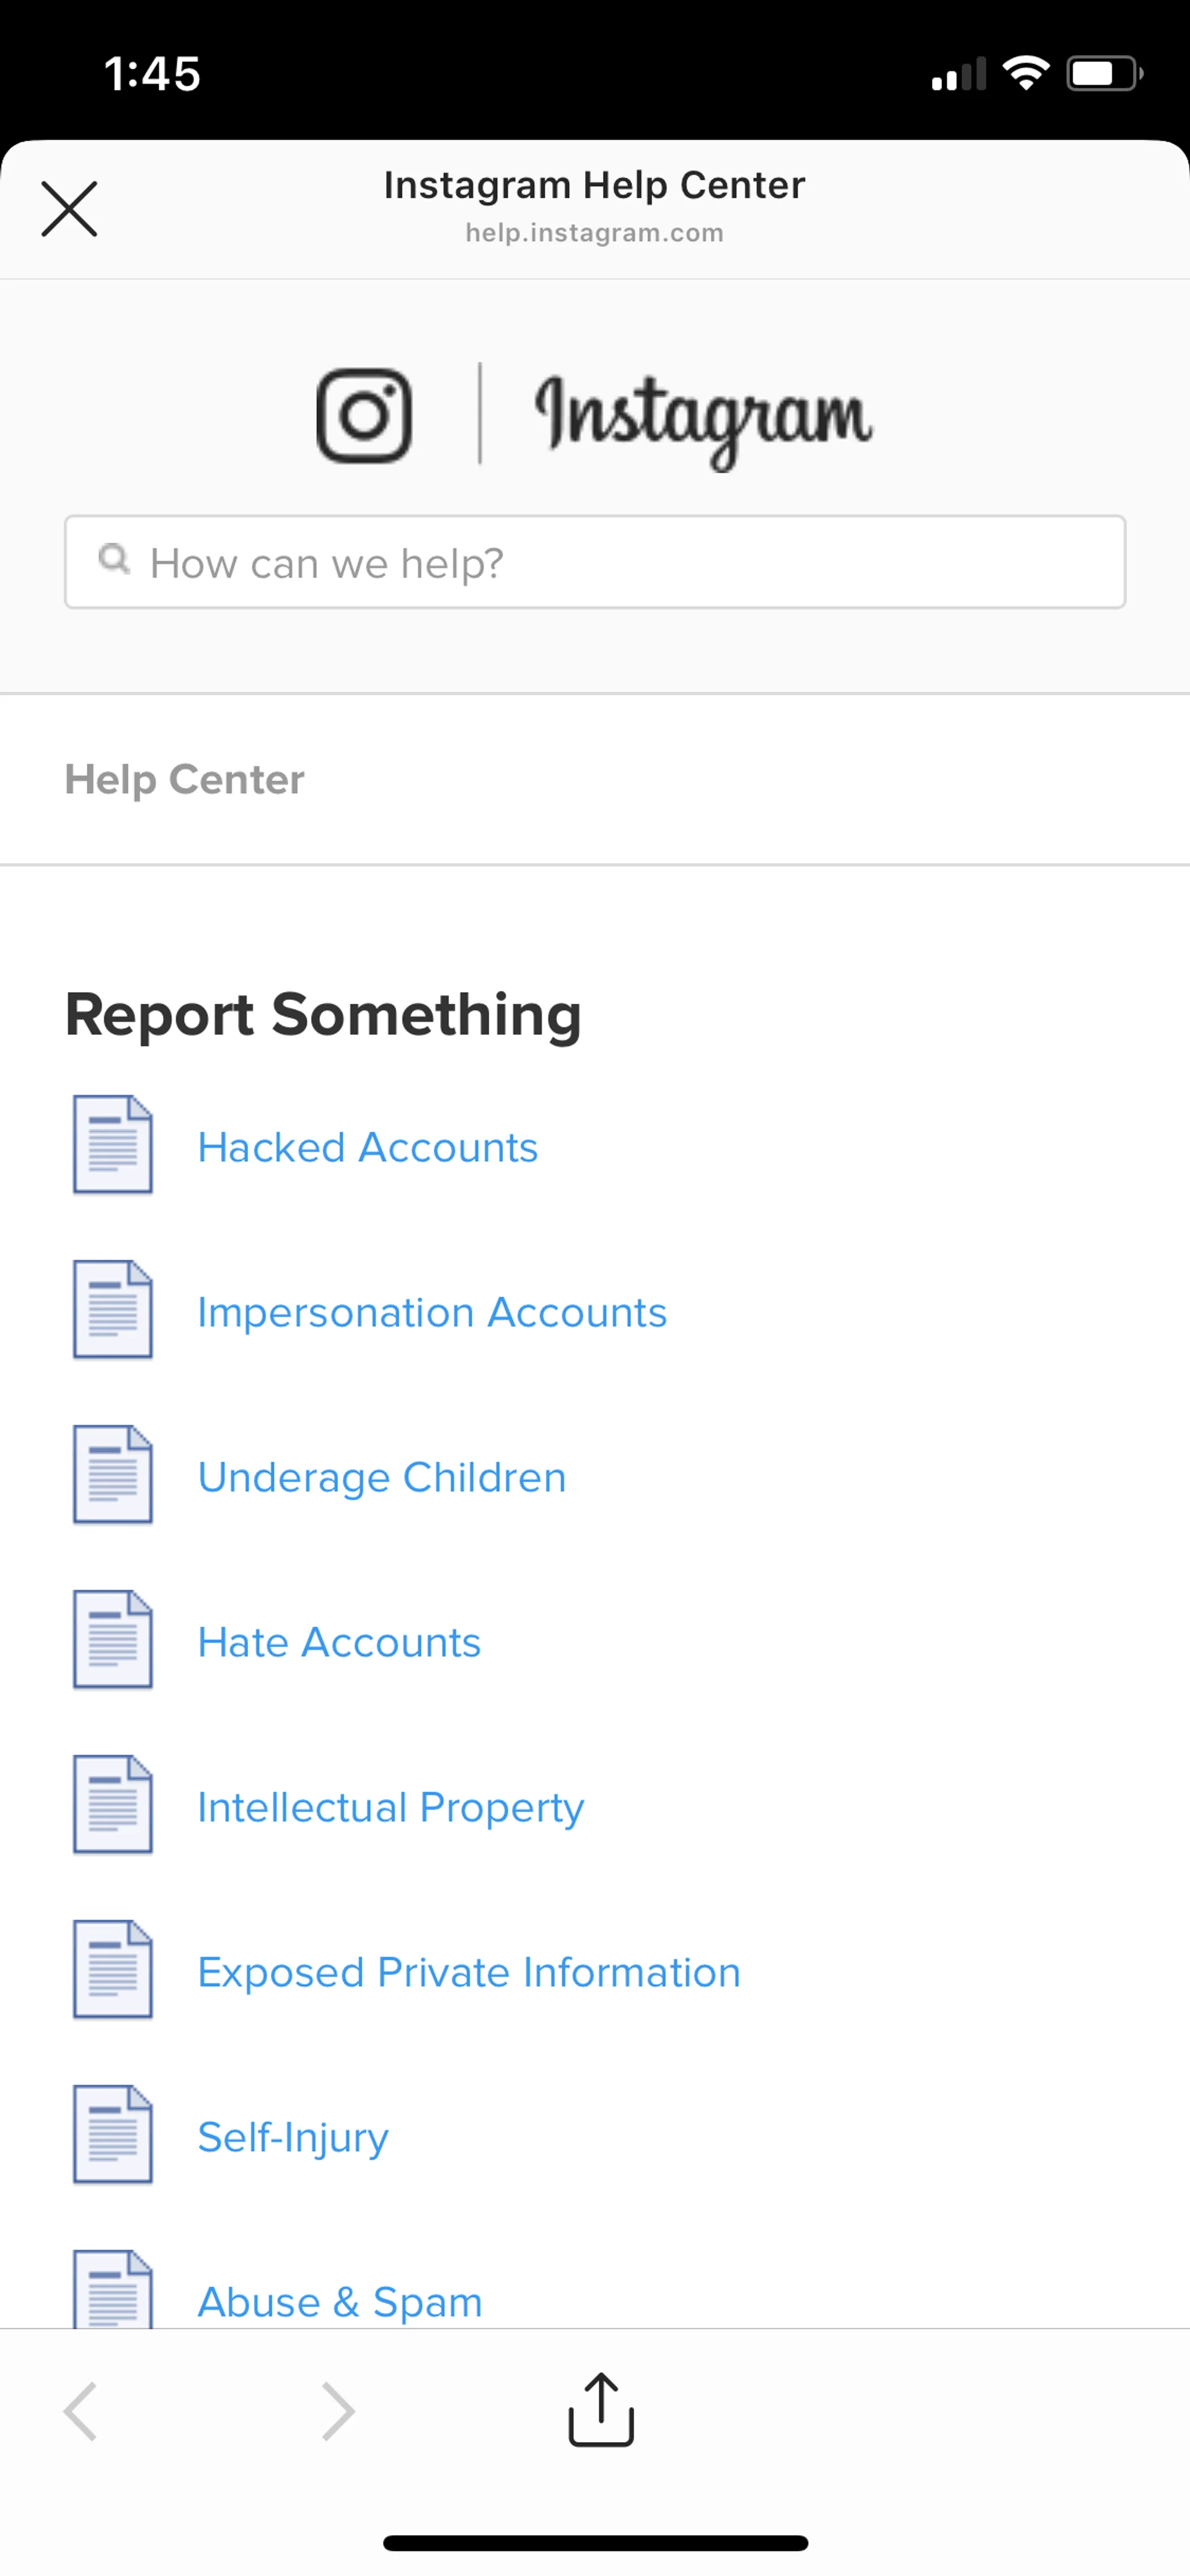
Task: Focus the 'How can we help?' search field
Action: coord(620,562)
